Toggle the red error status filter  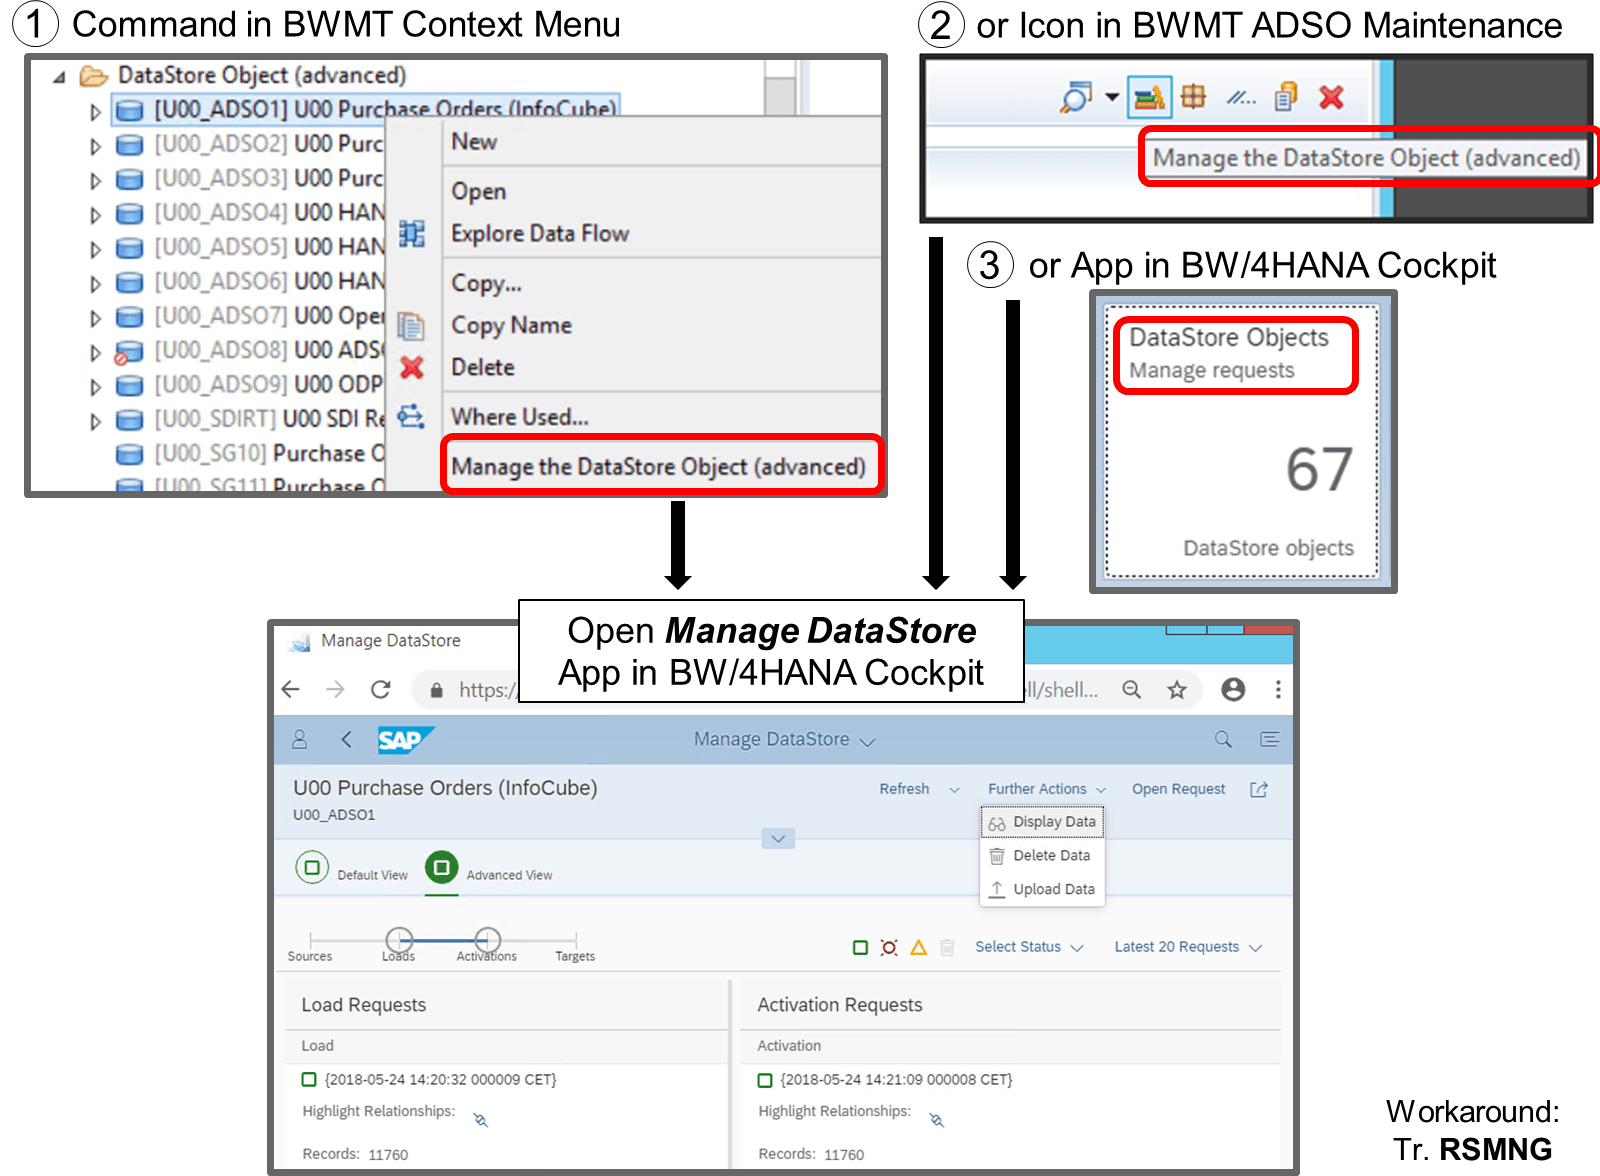click(x=889, y=947)
